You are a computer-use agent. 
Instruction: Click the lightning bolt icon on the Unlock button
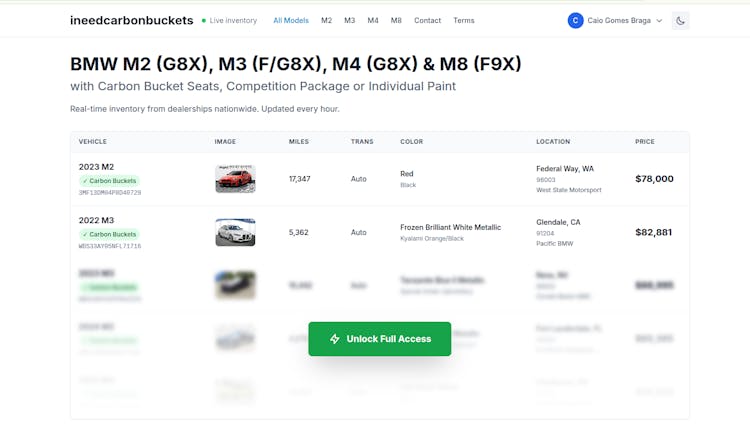(335, 339)
